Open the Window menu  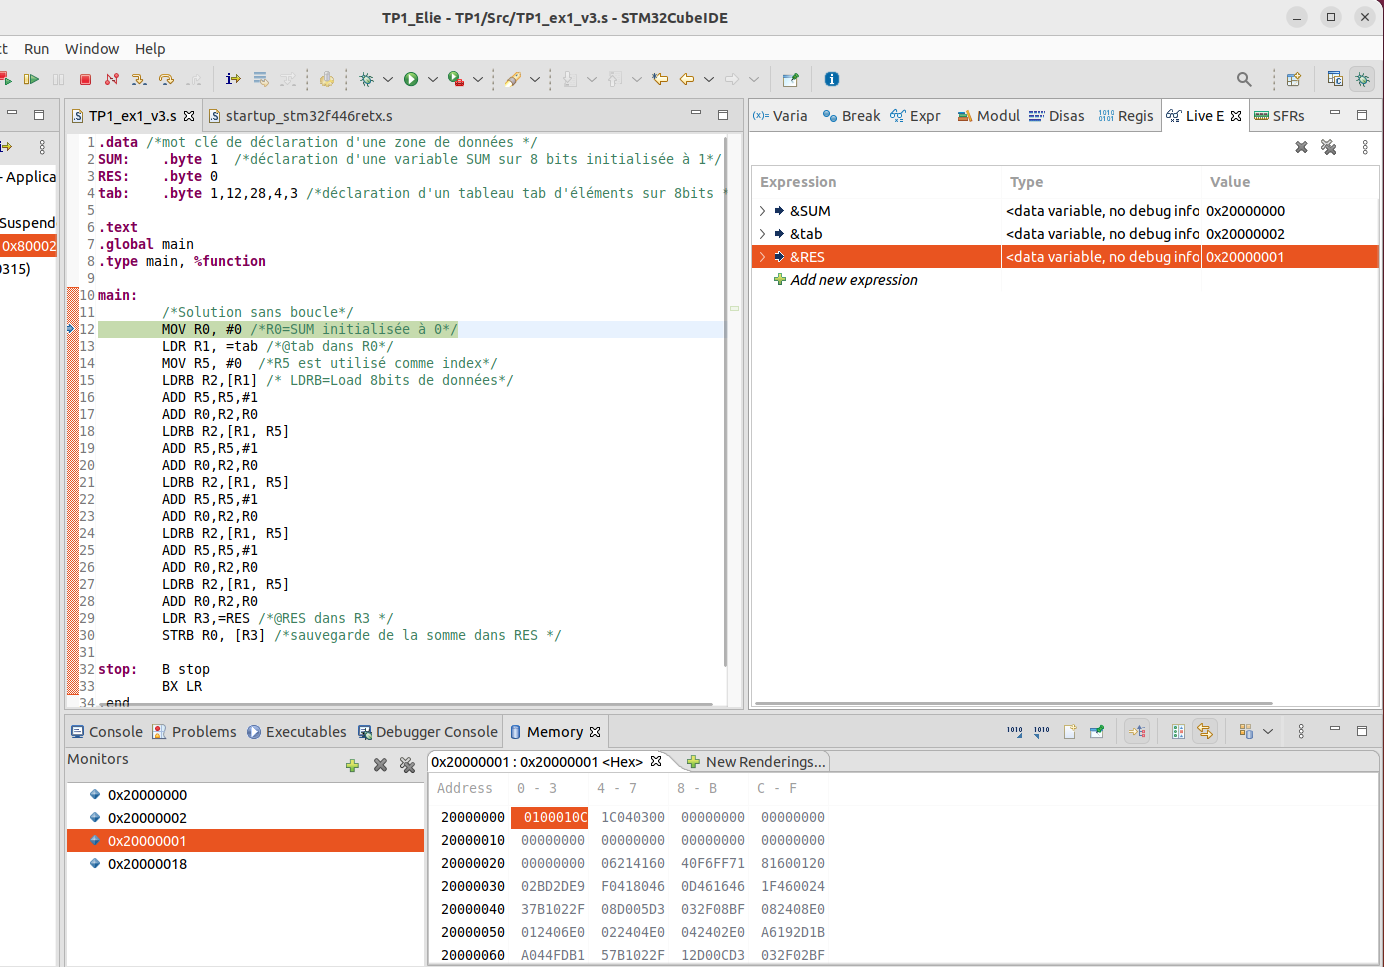coord(92,49)
